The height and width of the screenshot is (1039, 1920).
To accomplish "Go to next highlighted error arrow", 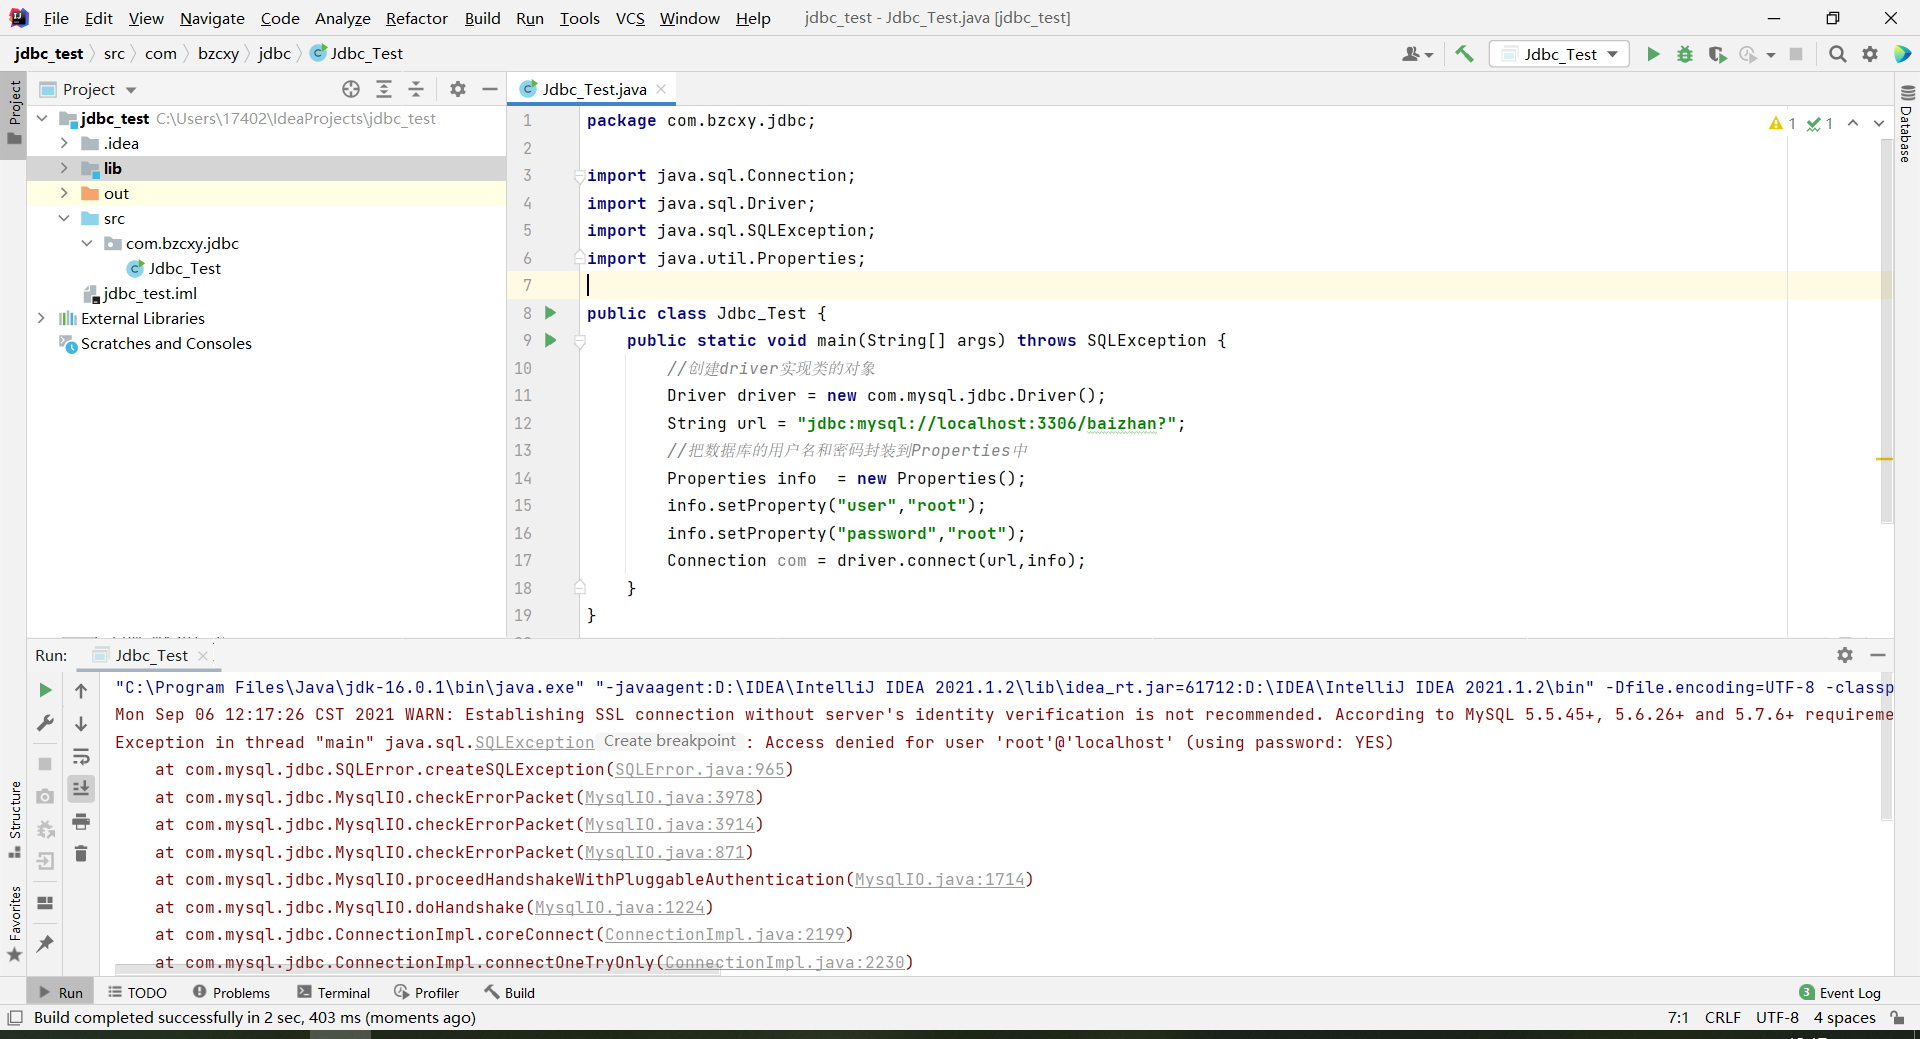I will (1879, 123).
